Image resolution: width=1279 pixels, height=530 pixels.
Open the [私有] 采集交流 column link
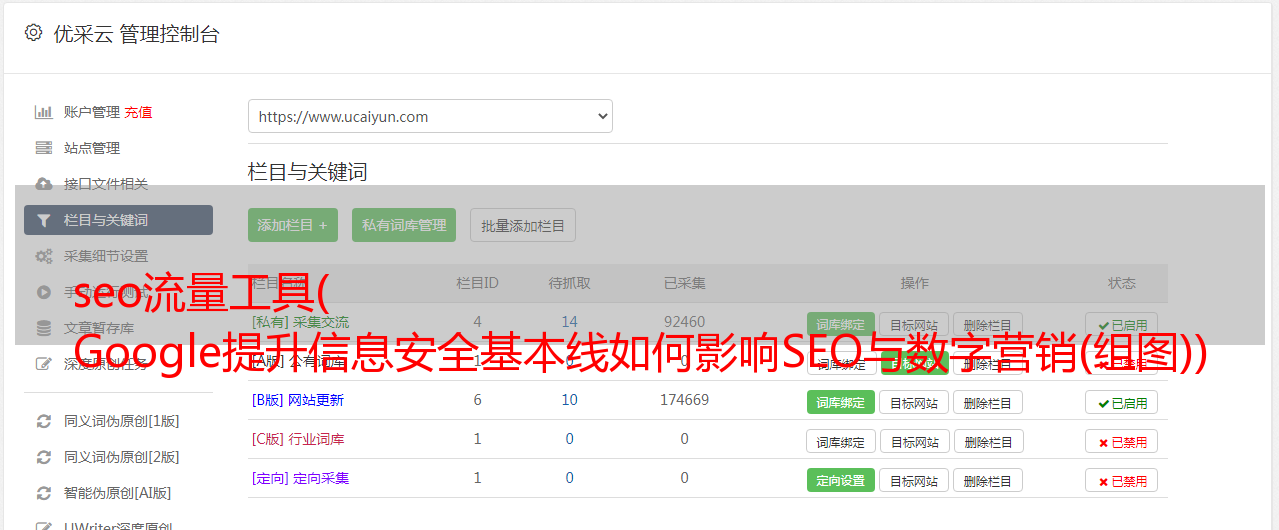(x=300, y=322)
